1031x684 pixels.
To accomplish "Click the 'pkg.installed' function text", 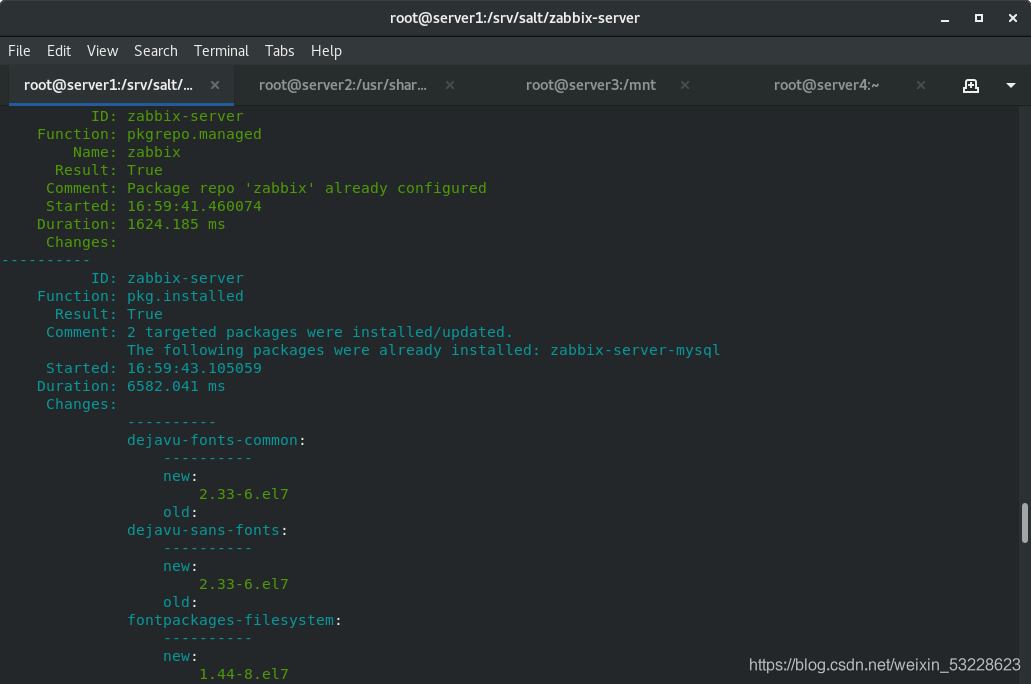I will pos(185,296).
